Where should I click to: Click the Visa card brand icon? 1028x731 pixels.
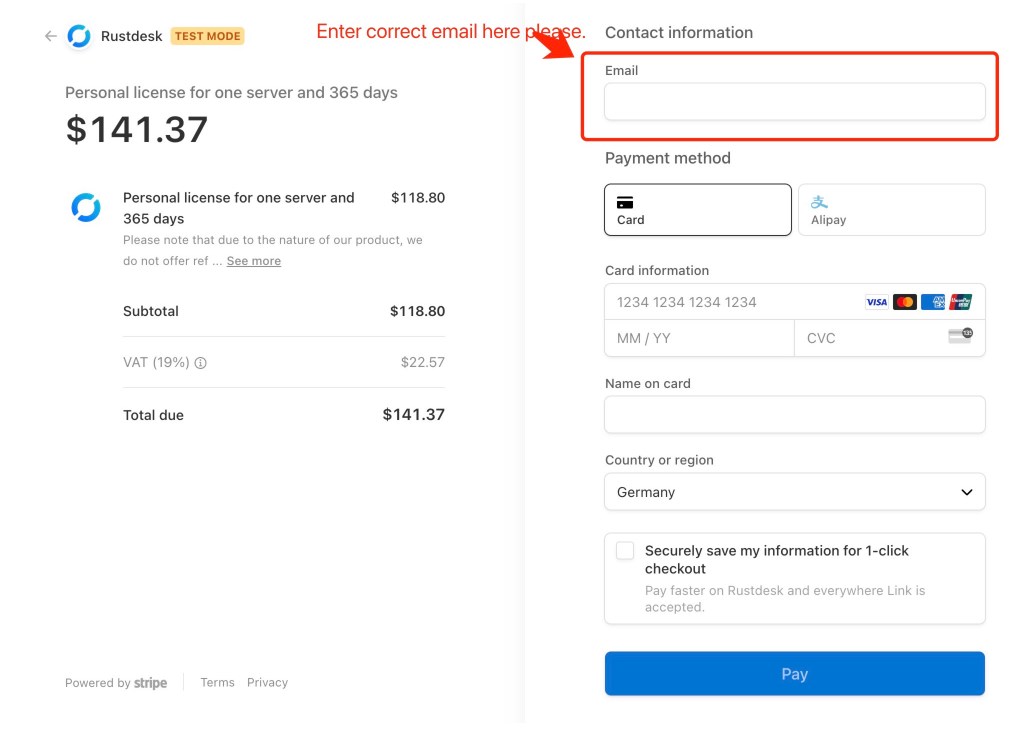coord(877,302)
